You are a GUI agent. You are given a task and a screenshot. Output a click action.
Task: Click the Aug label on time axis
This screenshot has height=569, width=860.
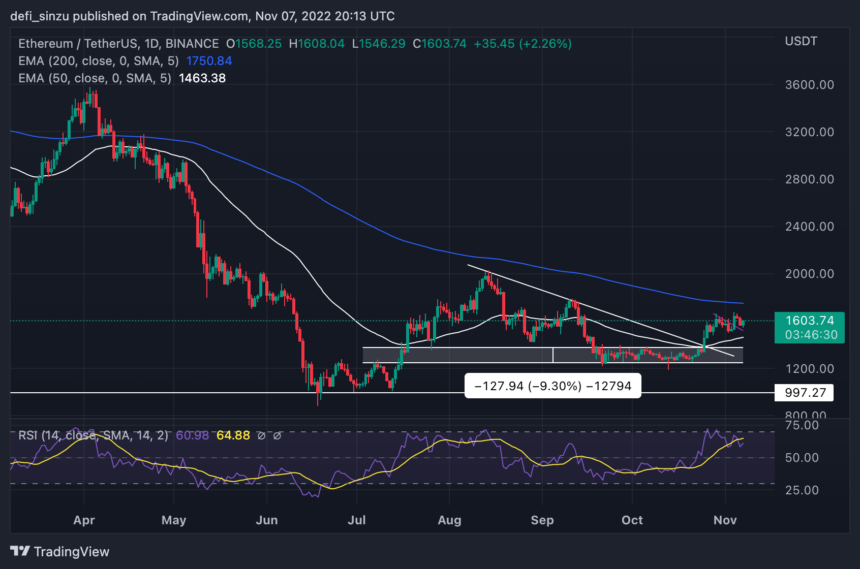(449, 521)
